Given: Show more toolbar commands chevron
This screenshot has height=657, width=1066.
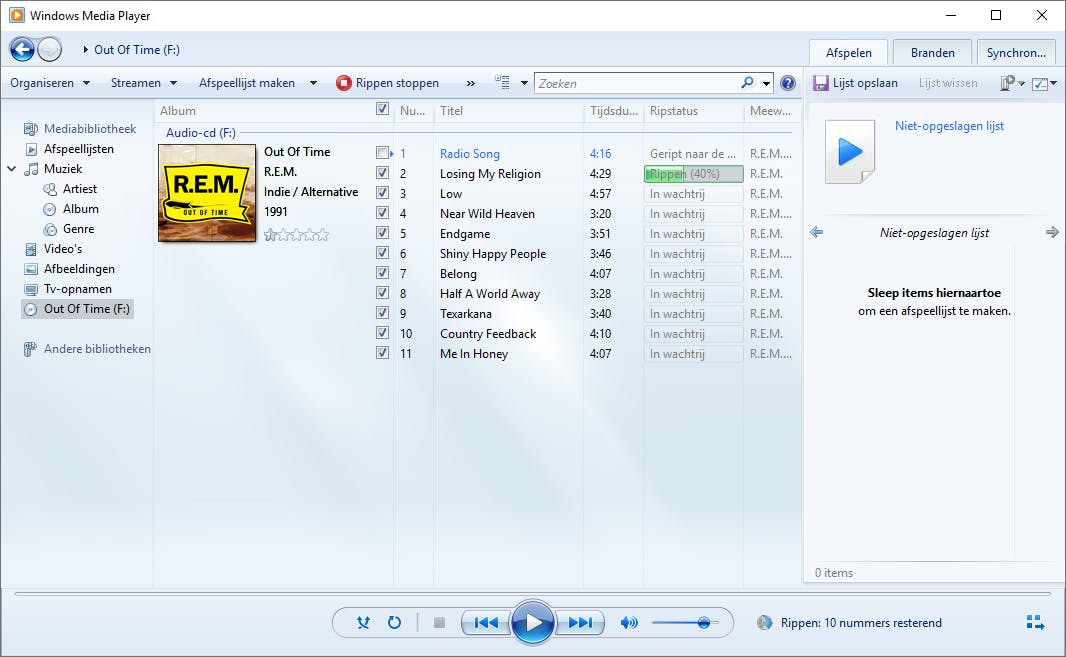Looking at the screenshot, I should [x=470, y=84].
